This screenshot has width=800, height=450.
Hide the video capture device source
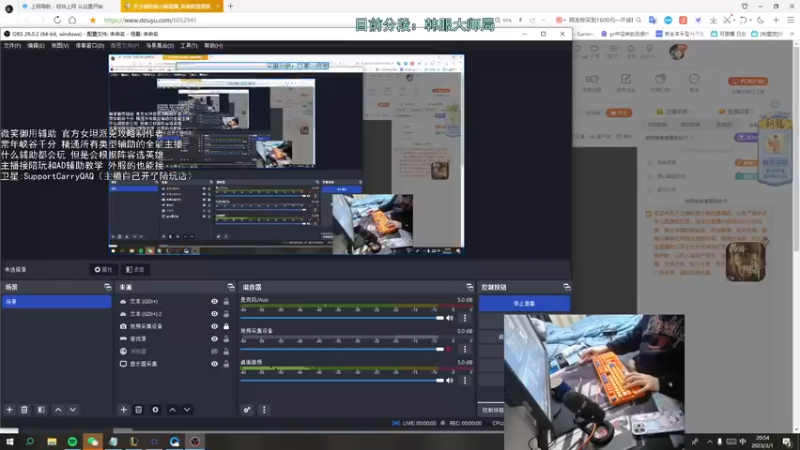(214, 326)
